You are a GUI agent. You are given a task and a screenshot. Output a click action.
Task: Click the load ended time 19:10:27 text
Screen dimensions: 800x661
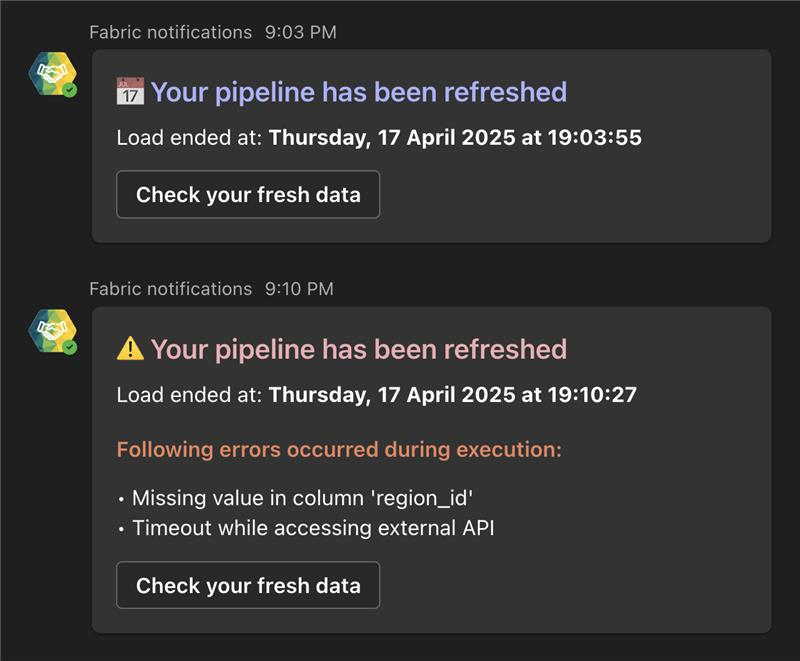pos(592,395)
